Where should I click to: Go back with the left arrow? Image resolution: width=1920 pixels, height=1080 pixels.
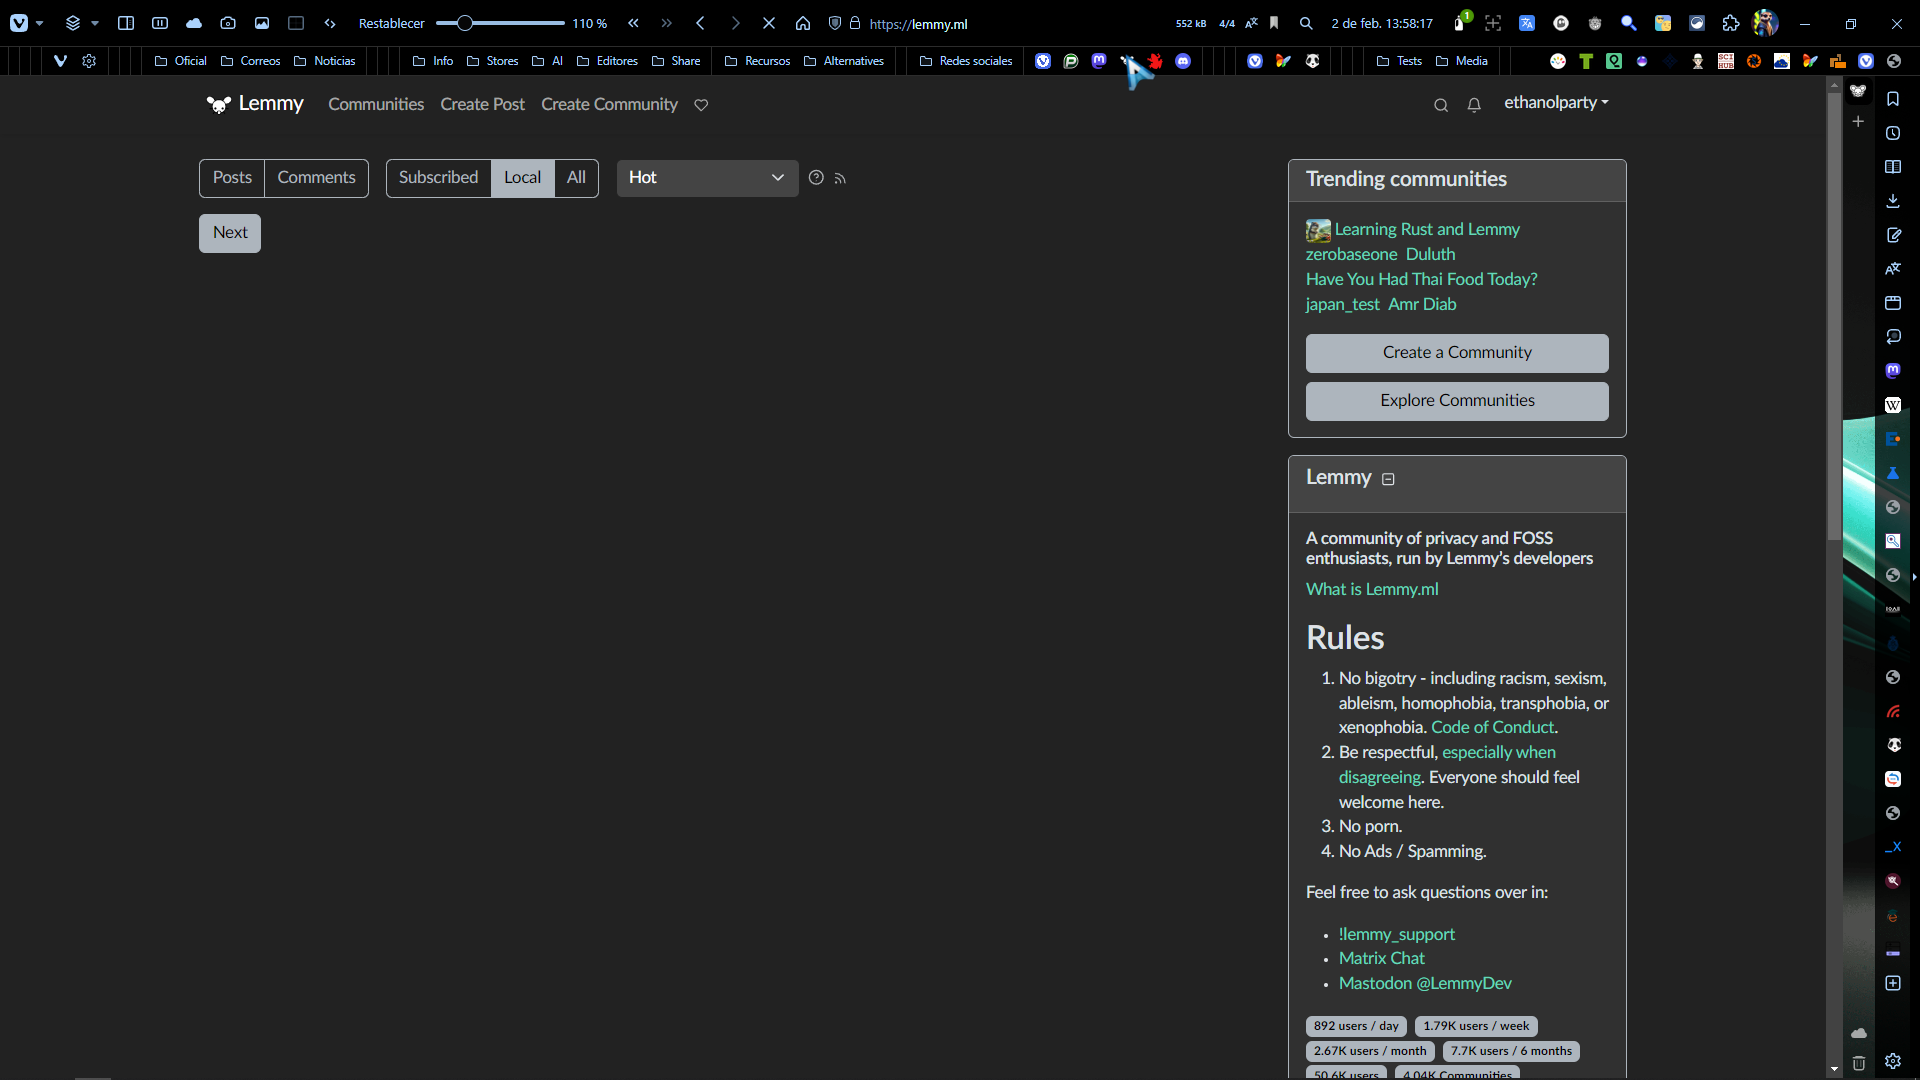tap(701, 23)
